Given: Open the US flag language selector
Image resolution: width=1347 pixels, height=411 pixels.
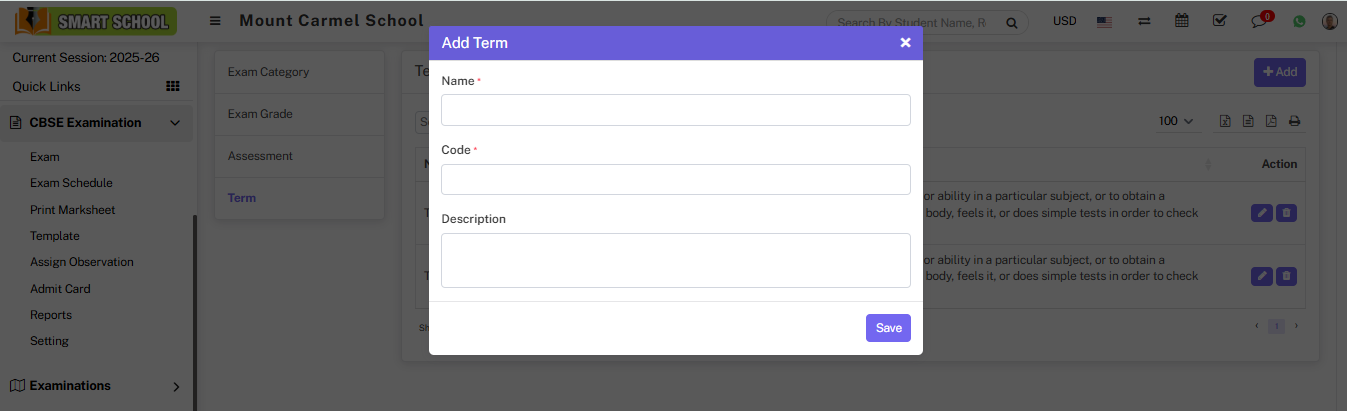Looking at the screenshot, I should 1104,21.
